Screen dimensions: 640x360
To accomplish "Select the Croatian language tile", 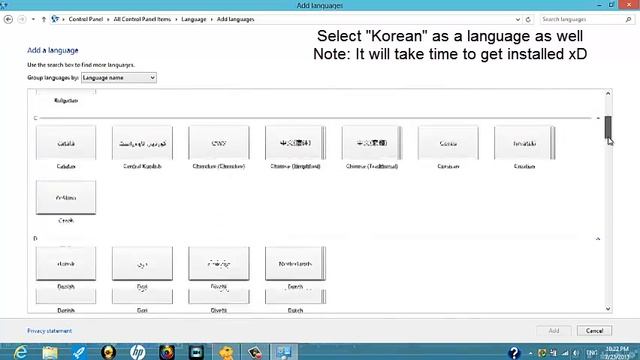I will pyautogui.click(x=524, y=147).
